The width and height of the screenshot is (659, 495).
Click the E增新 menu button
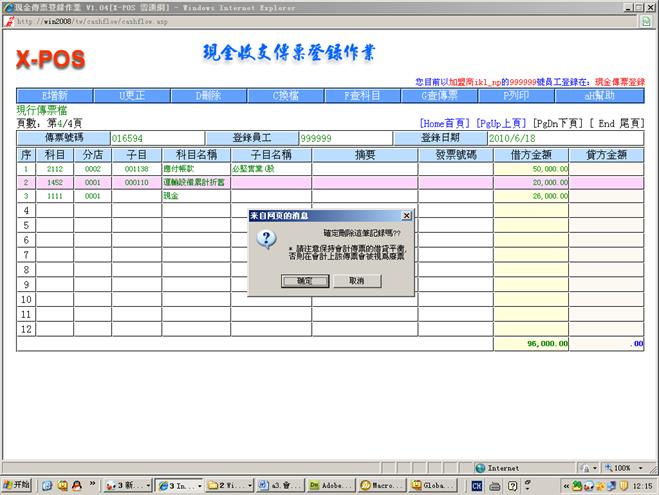tap(54, 96)
